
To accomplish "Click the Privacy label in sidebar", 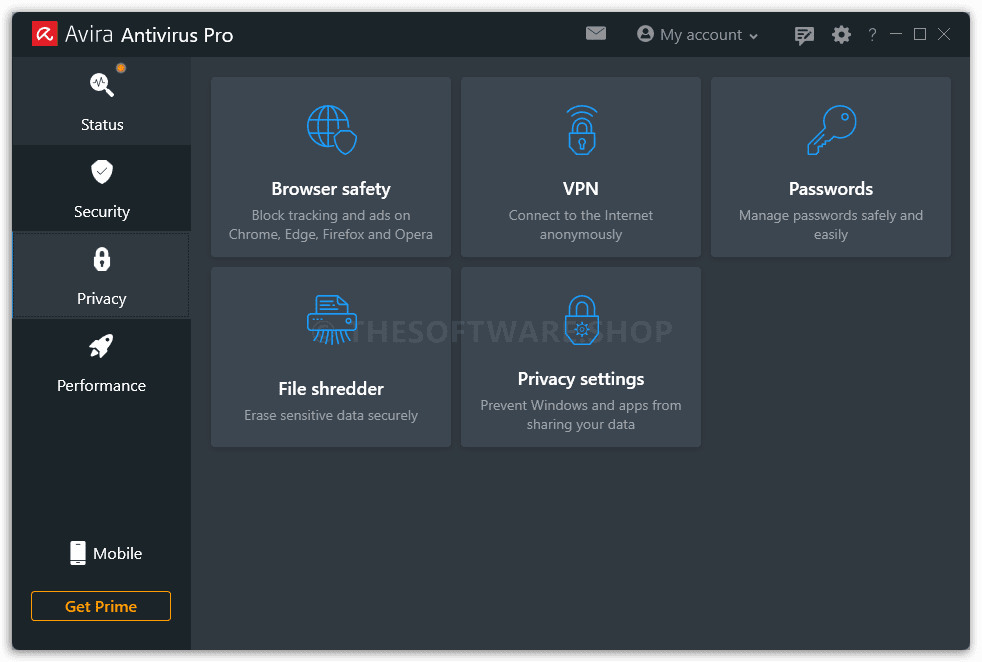I will pyautogui.click(x=101, y=299).
